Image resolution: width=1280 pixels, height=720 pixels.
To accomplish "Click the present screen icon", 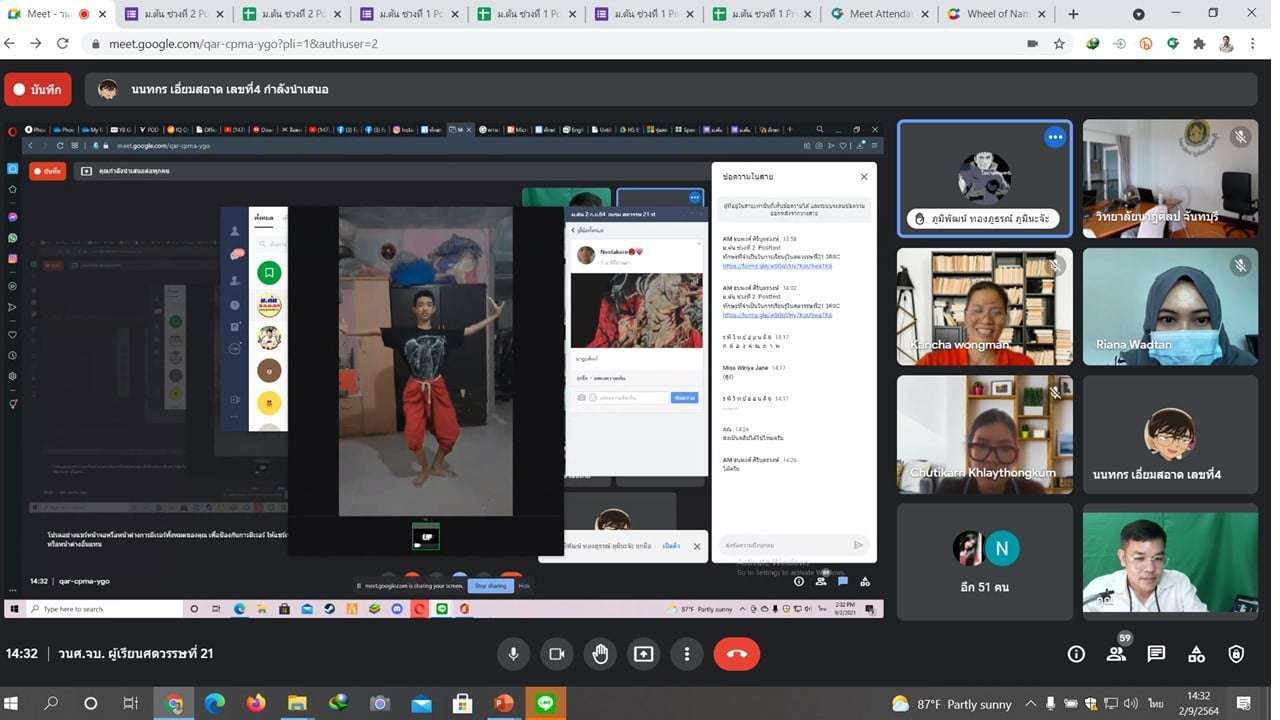I will pos(643,654).
